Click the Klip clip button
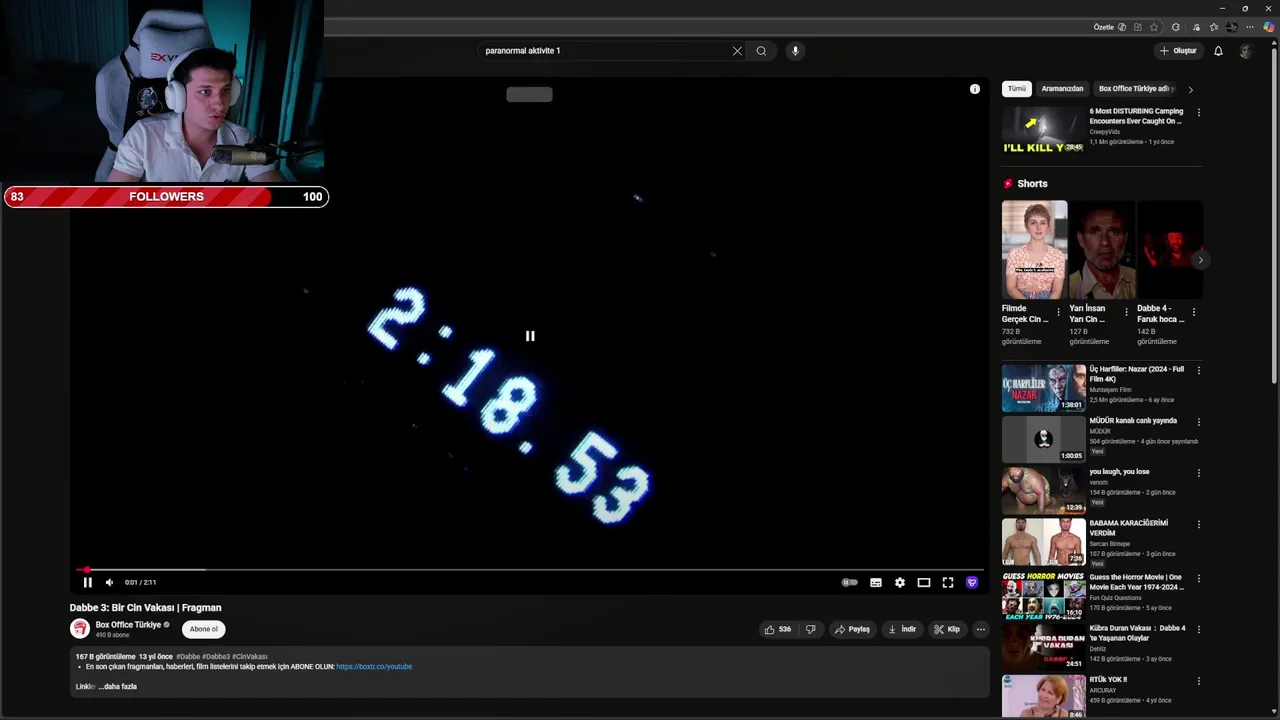 pos(947,629)
